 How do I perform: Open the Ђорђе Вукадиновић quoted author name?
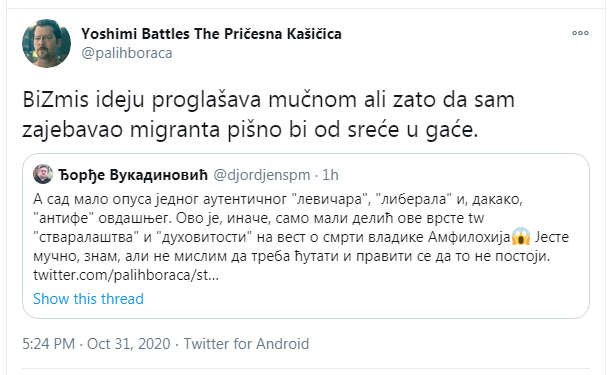tap(133, 175)
